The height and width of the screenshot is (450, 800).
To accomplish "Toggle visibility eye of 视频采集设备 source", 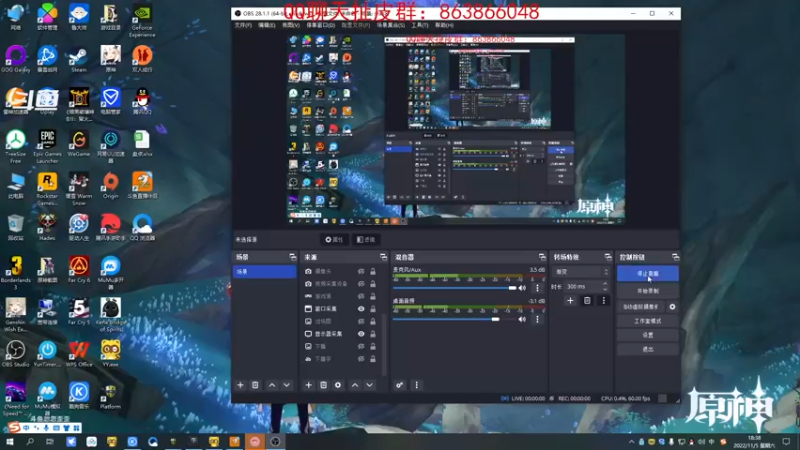I will tap(361, 284).
